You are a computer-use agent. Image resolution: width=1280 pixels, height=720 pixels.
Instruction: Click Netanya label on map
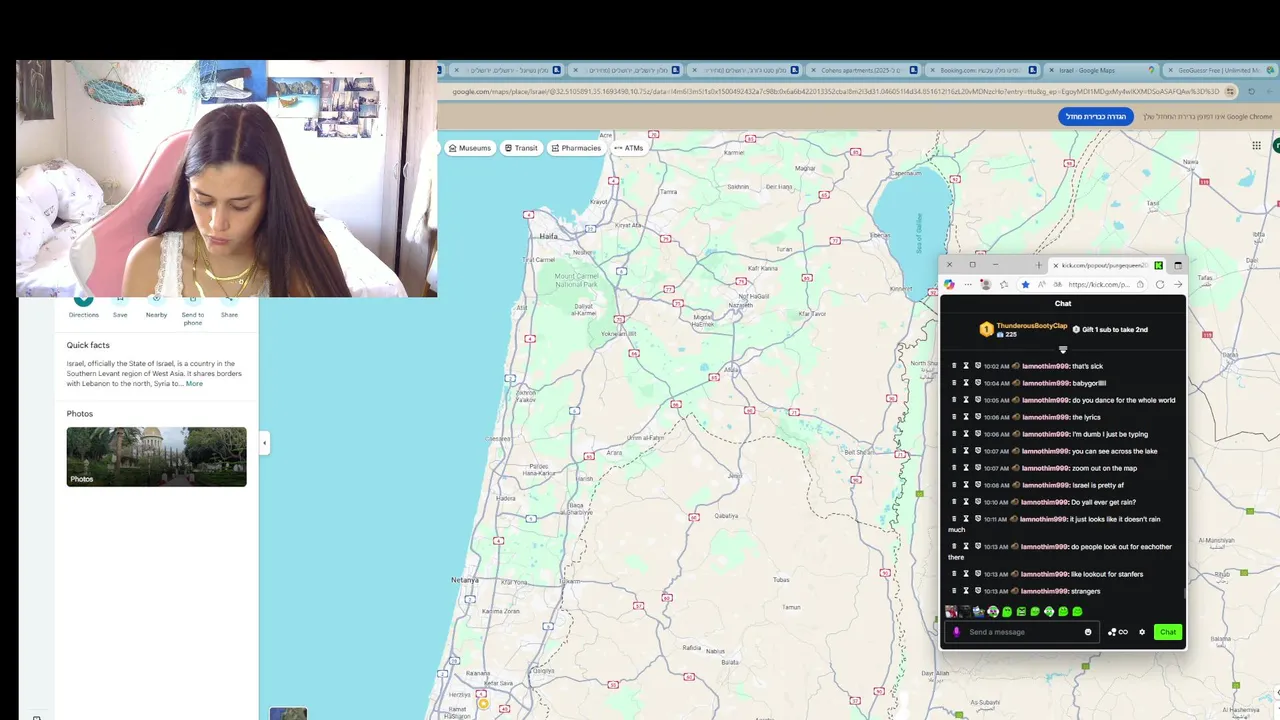[465, 580]
